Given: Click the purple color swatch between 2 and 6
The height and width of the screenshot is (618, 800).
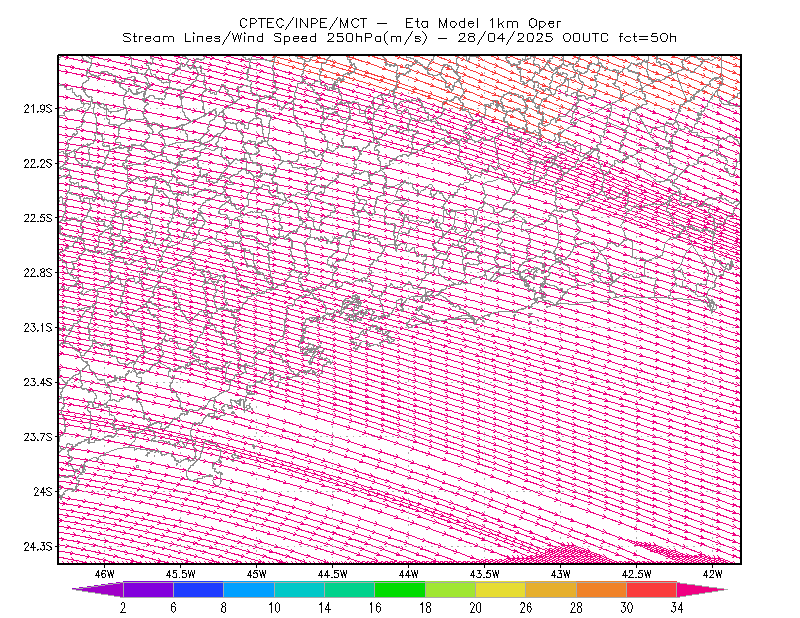Looking at the screenshot, I should 148,589.
